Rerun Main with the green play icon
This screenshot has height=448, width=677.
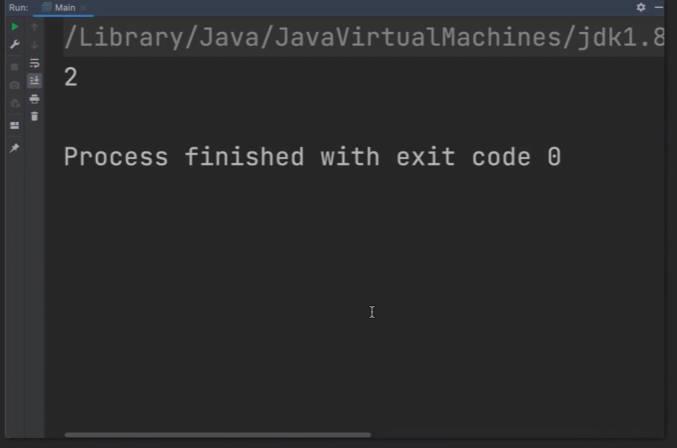tap(14, 26)
